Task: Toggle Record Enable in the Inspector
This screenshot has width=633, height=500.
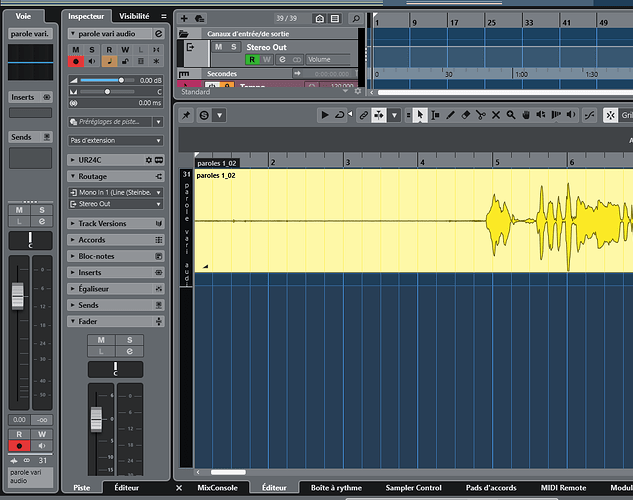Action: coord(74,61)
